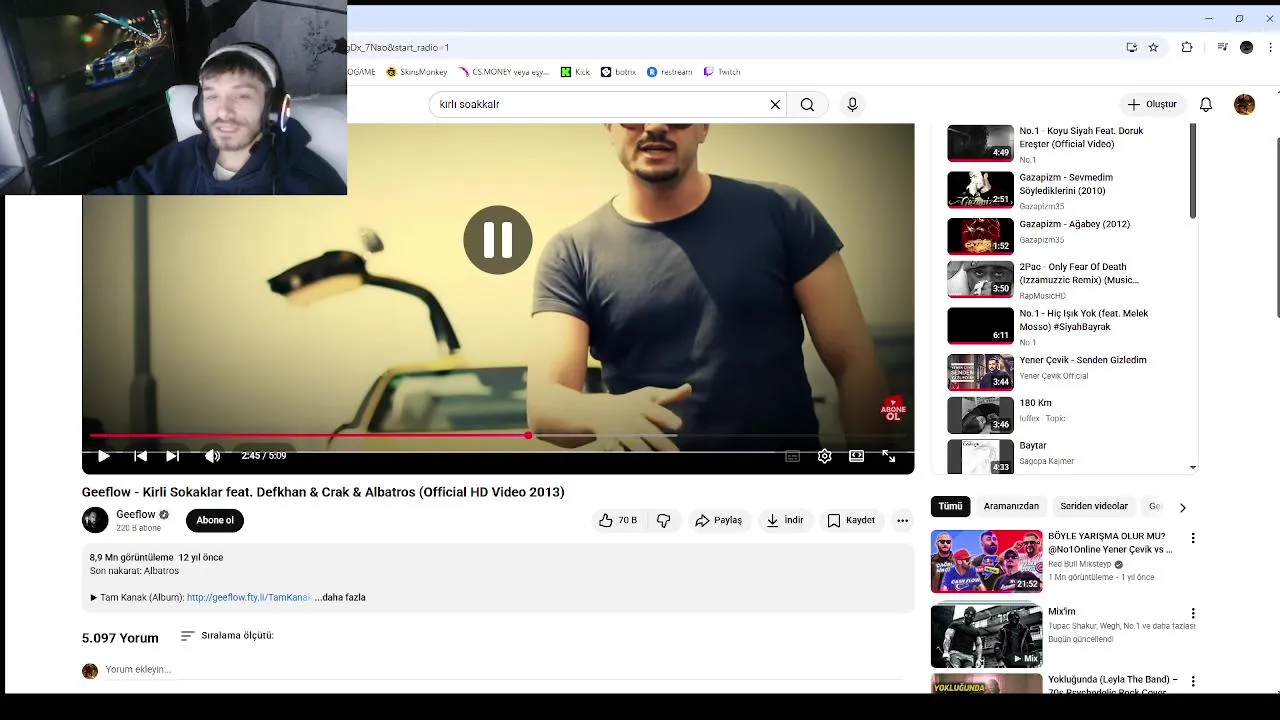The width and height of the screenshot is (1280, 720).
Task: Open Chrome media controls icon
Action: click(1222, 47)
